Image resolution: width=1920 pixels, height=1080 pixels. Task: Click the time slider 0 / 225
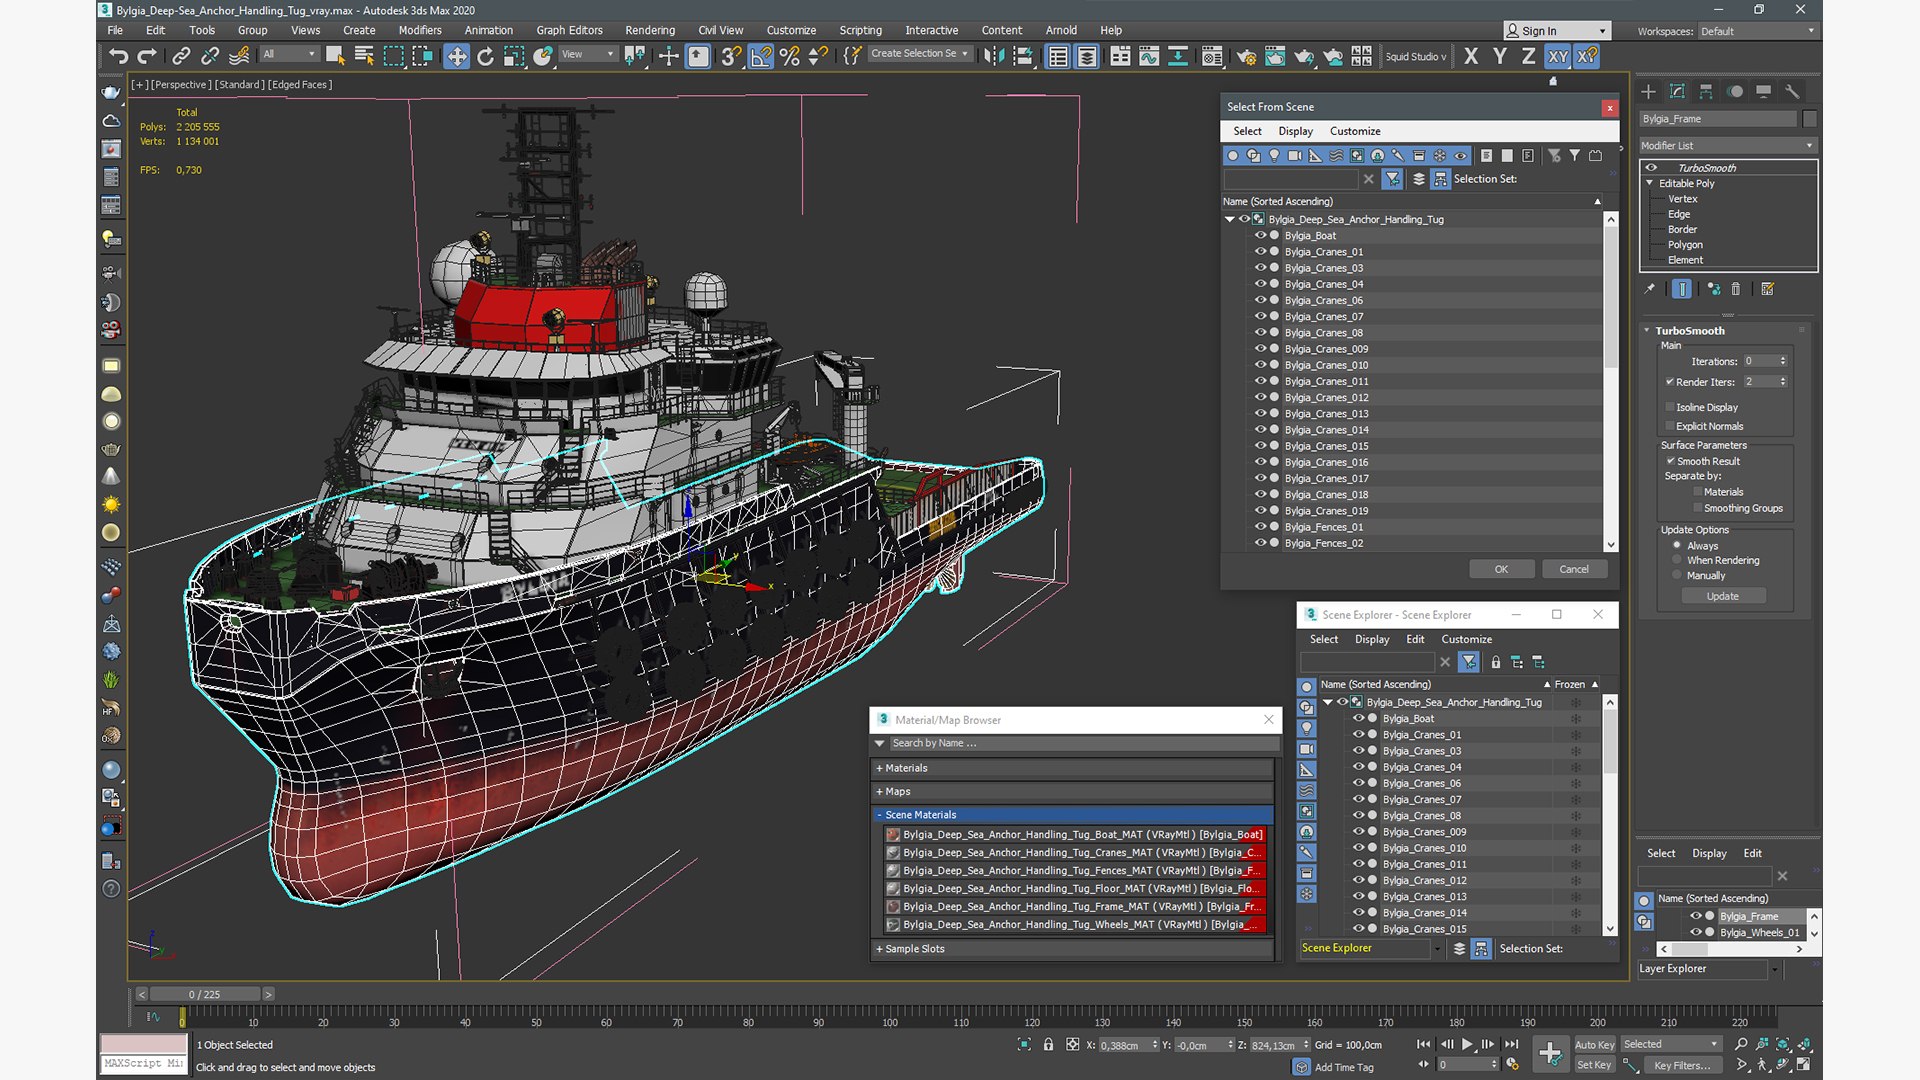click(204, 994)
